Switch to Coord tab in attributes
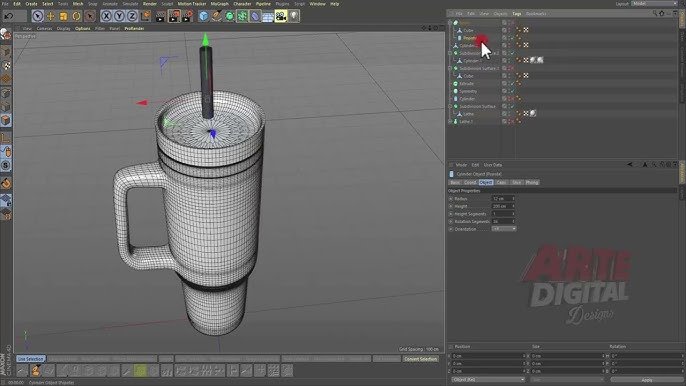Screen dimensions: 686x386 coord(470,182)
